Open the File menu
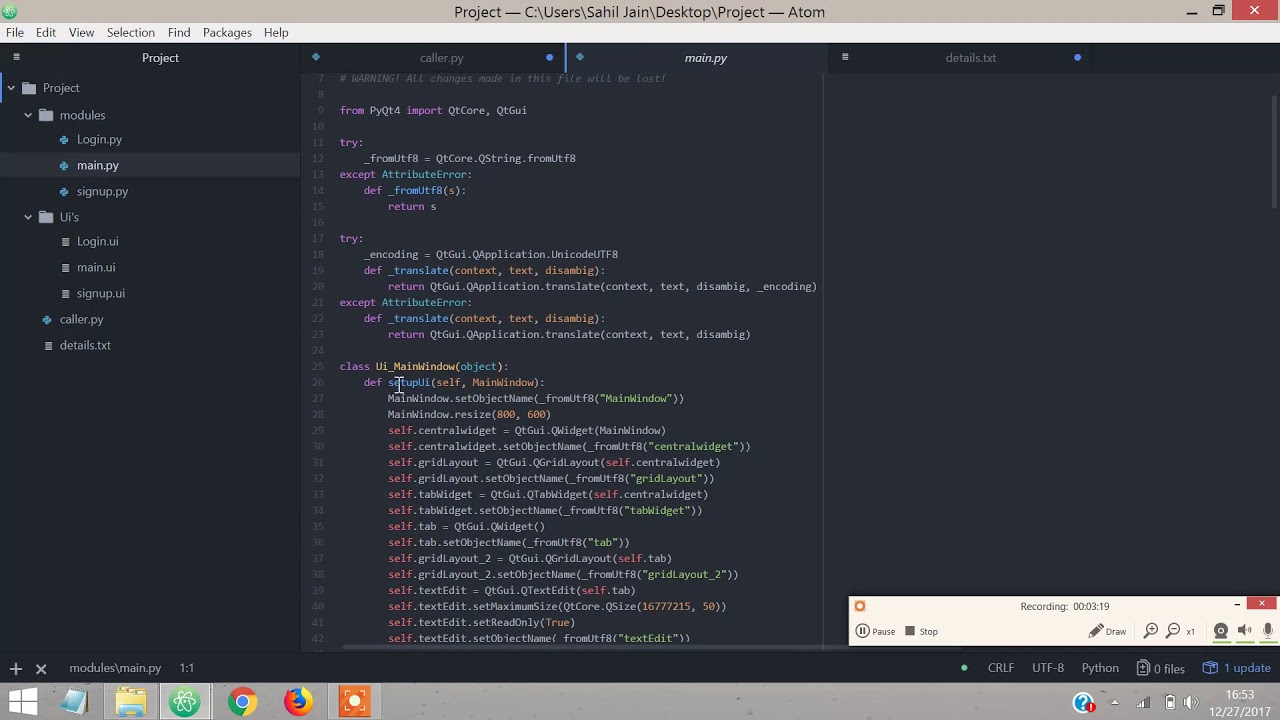 15,32
